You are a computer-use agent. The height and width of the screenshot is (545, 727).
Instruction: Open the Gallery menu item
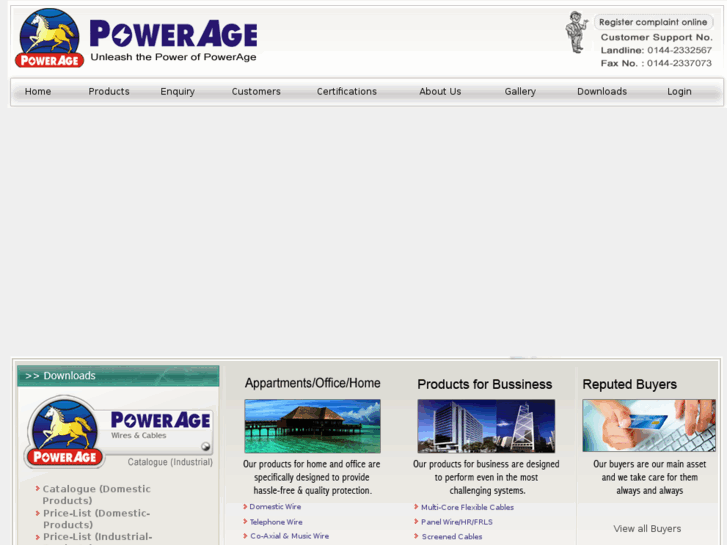pyautogui.click(x=520, y=91)
